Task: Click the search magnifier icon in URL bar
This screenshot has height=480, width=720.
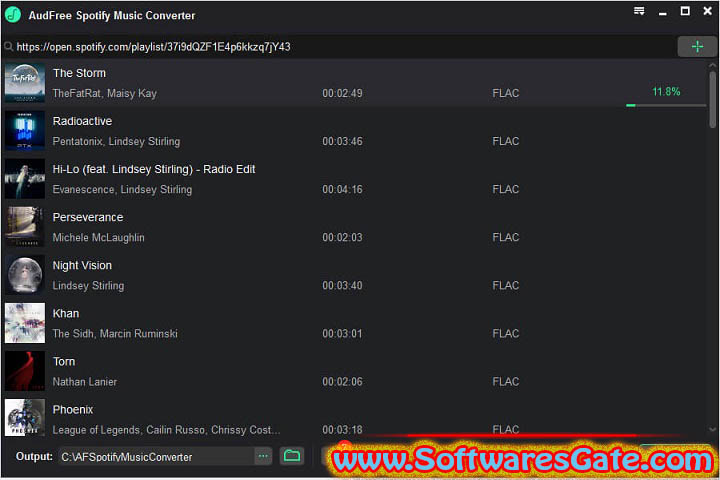Action: click(8, 46)
